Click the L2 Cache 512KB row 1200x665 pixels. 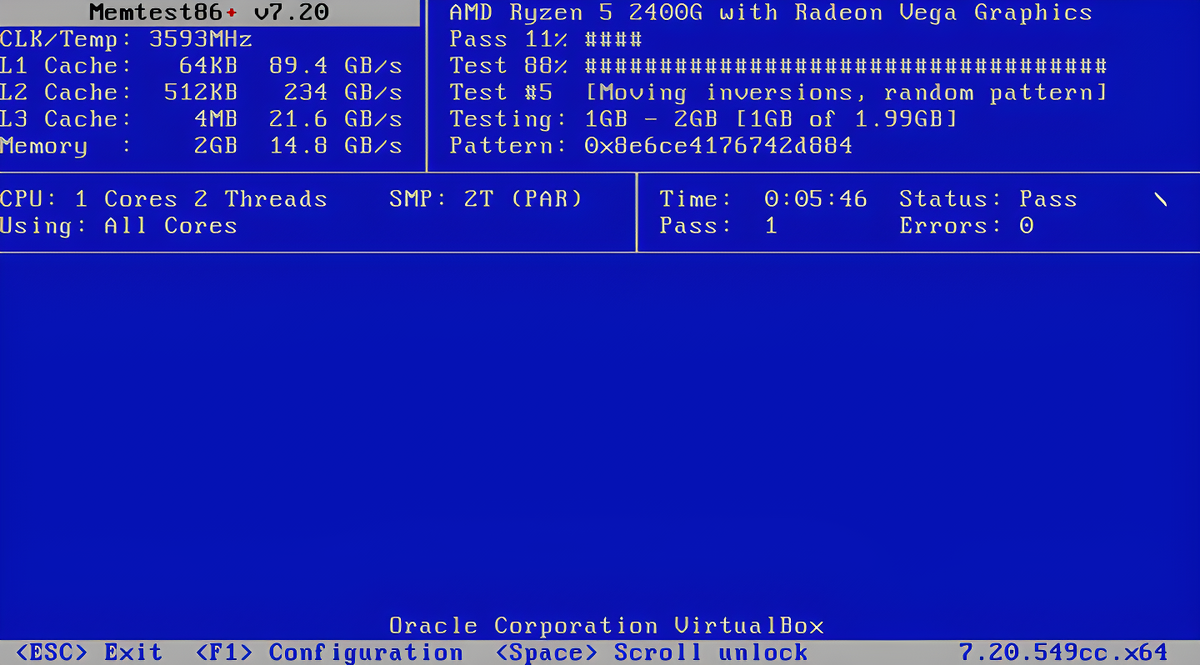click(x=201, y=93)
